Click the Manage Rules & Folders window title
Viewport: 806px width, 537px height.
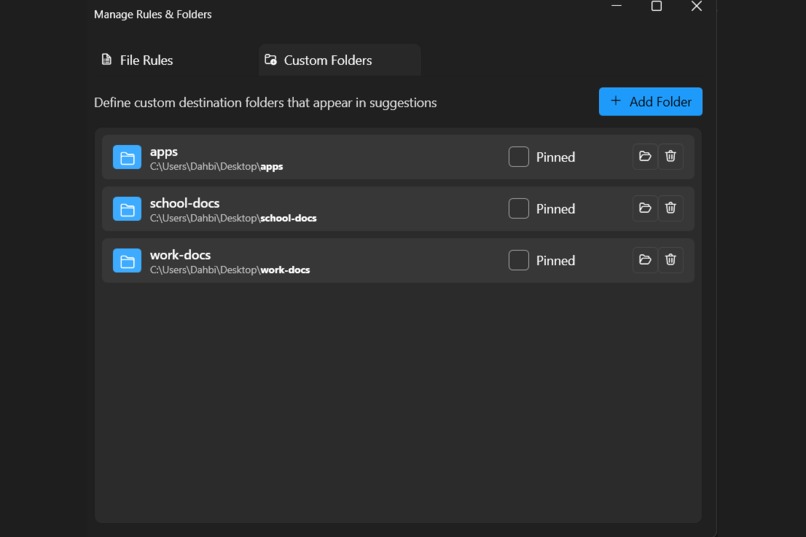[x=153, y=14]
